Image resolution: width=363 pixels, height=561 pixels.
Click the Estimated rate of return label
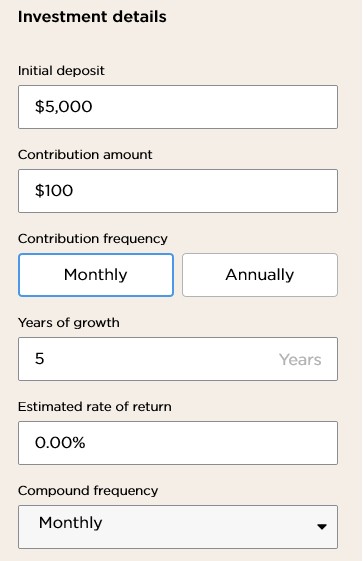tap(94, 406)
